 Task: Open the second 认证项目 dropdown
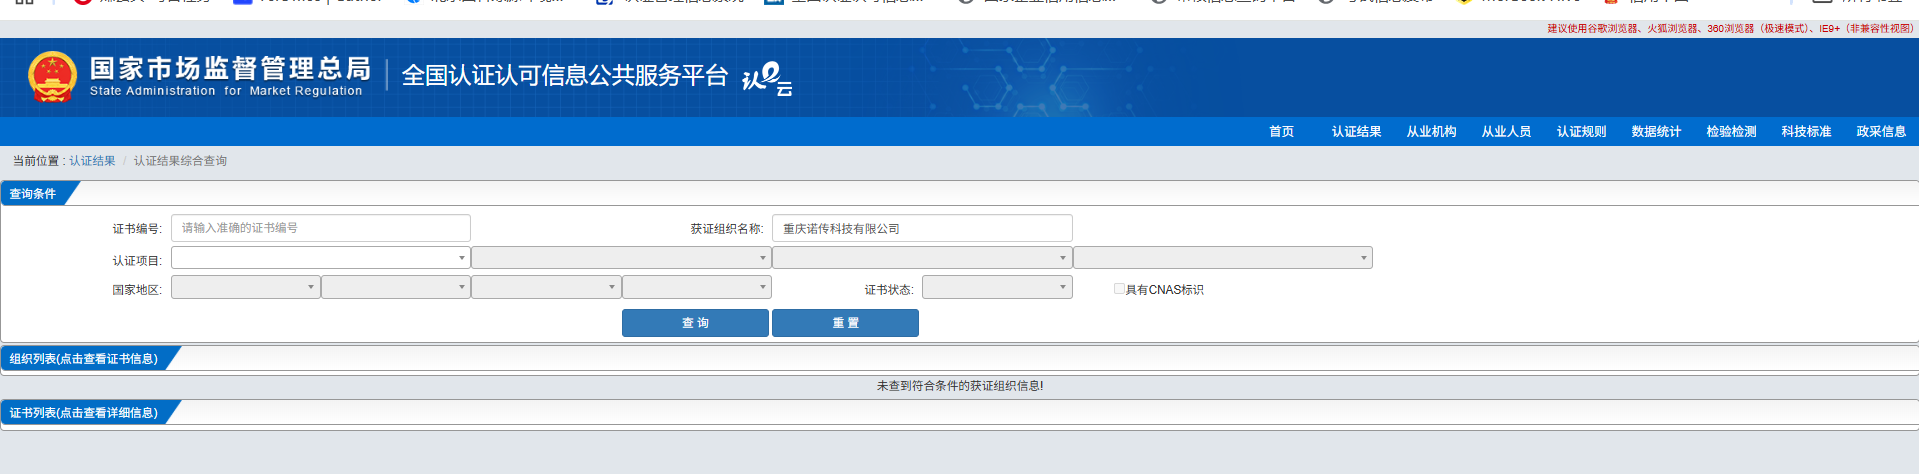pyautogui.click(x=621, y=258)
